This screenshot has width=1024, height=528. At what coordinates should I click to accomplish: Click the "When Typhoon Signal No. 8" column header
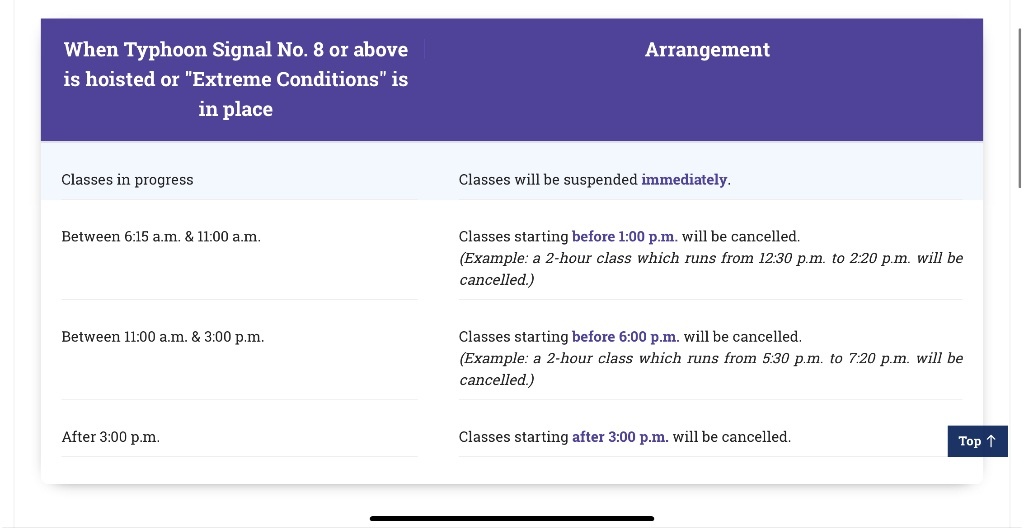[x=235, y=79]
